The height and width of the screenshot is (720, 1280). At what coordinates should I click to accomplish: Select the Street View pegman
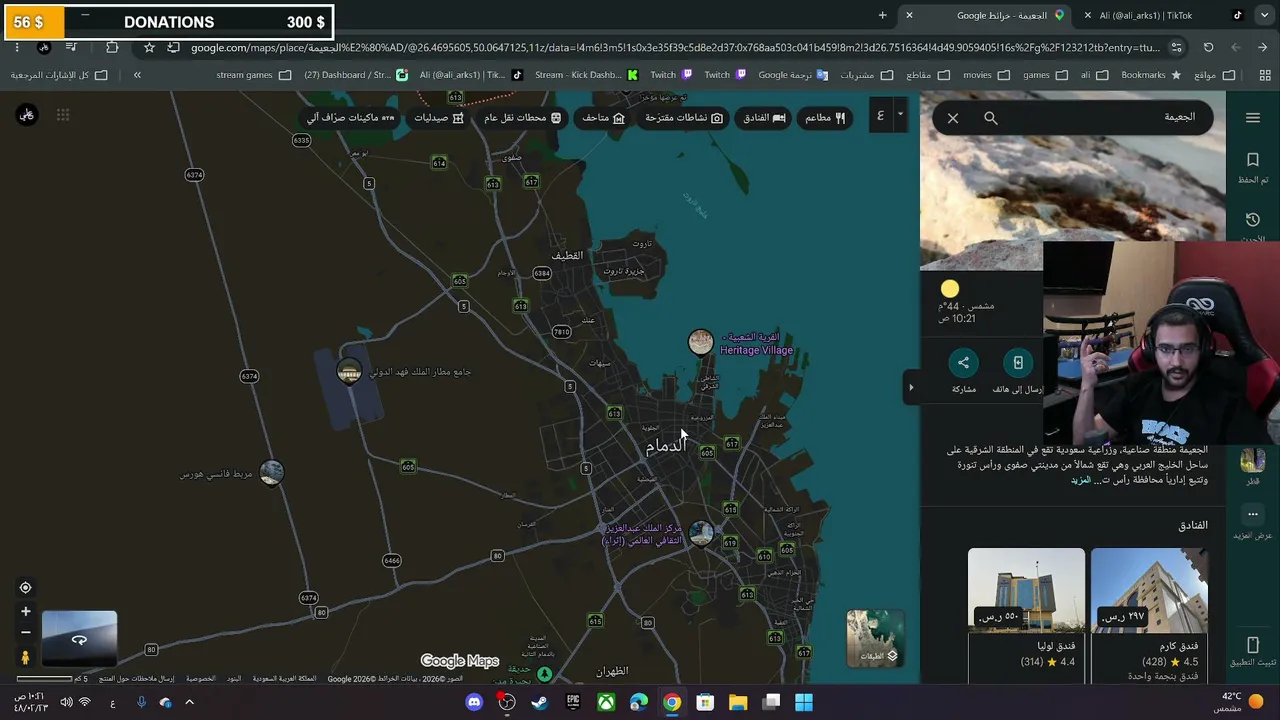pos(26,657)
